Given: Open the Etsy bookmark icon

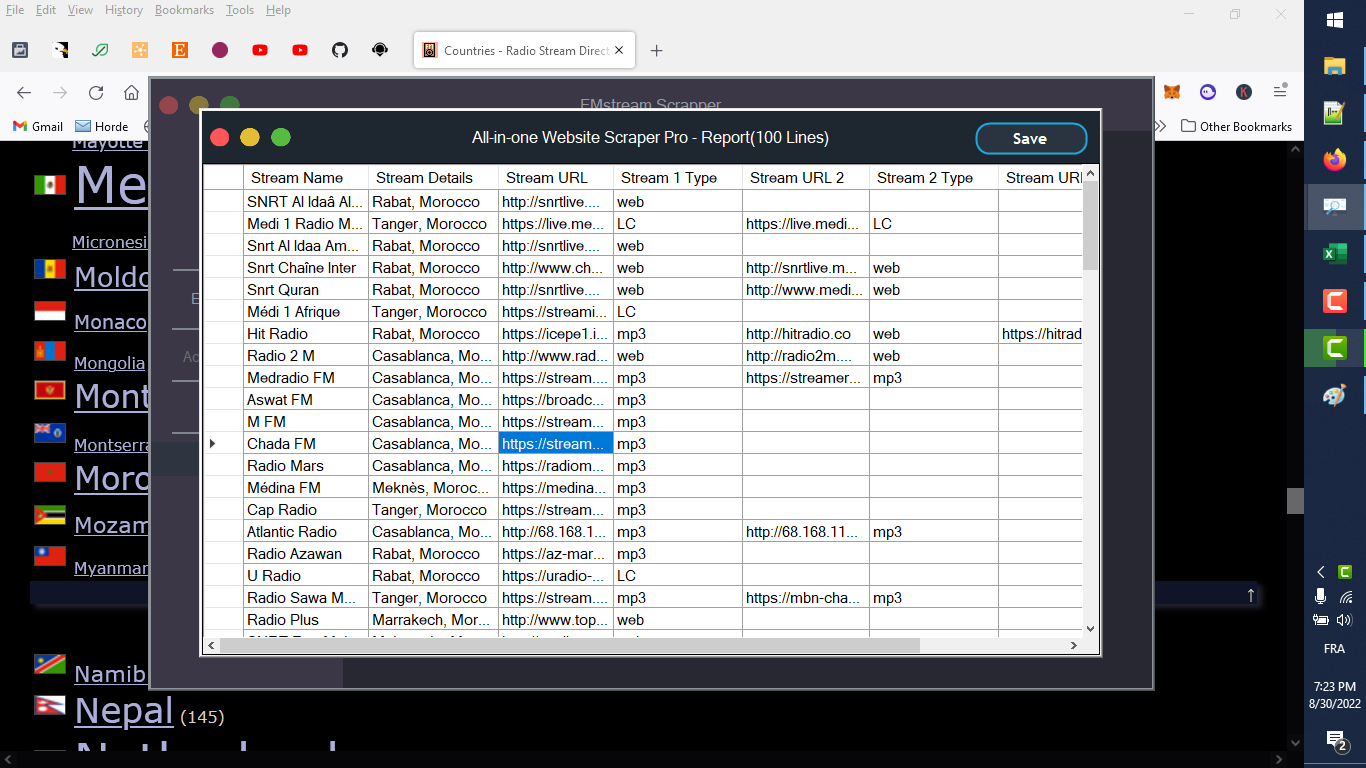Looking at the screenshot, I should pyautogui.click(x=180, y=50).
